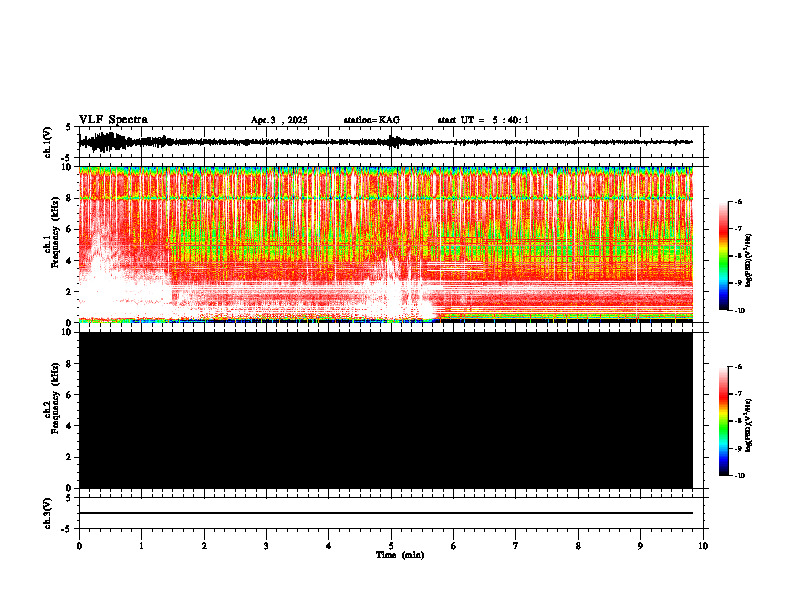Image resolution: width=792 pixels, height=612 pixels.
Task: Click the 'VLF Spectra' title text
Action: (113, 120)
